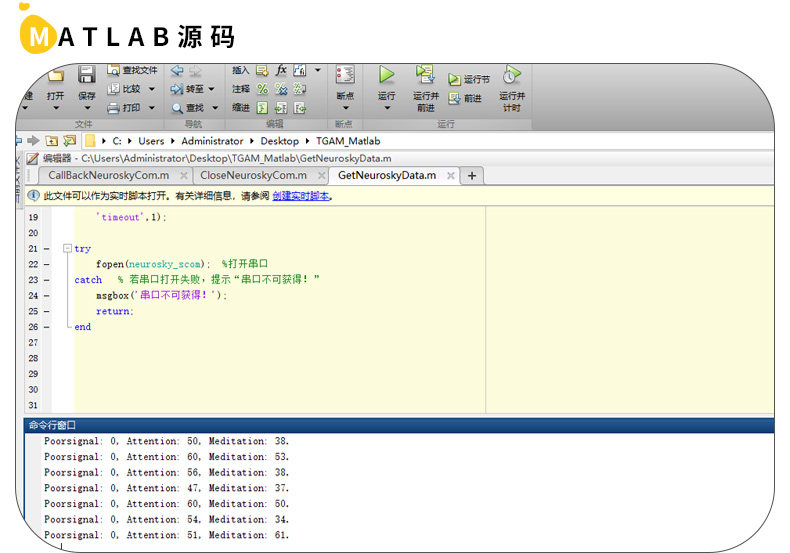Click the uncomment percent-with-x icon

281,89
